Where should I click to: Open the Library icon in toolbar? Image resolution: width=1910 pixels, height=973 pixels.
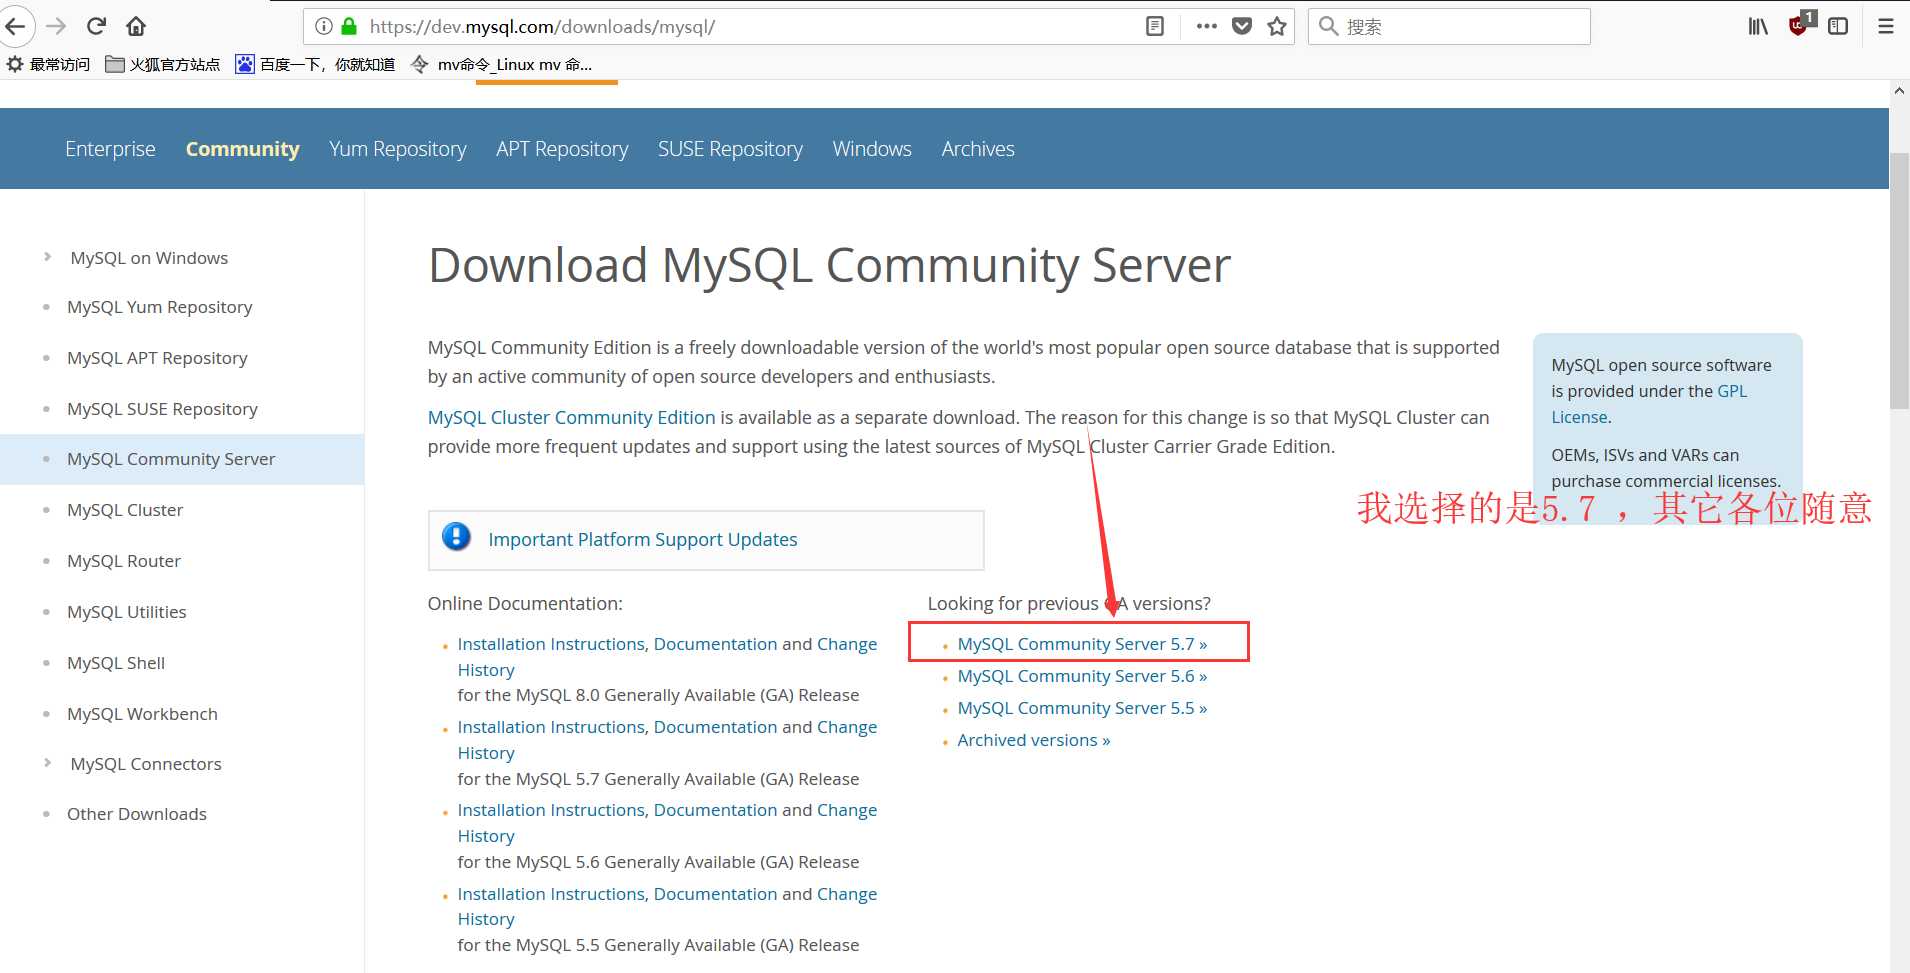tap(1758, 26)
